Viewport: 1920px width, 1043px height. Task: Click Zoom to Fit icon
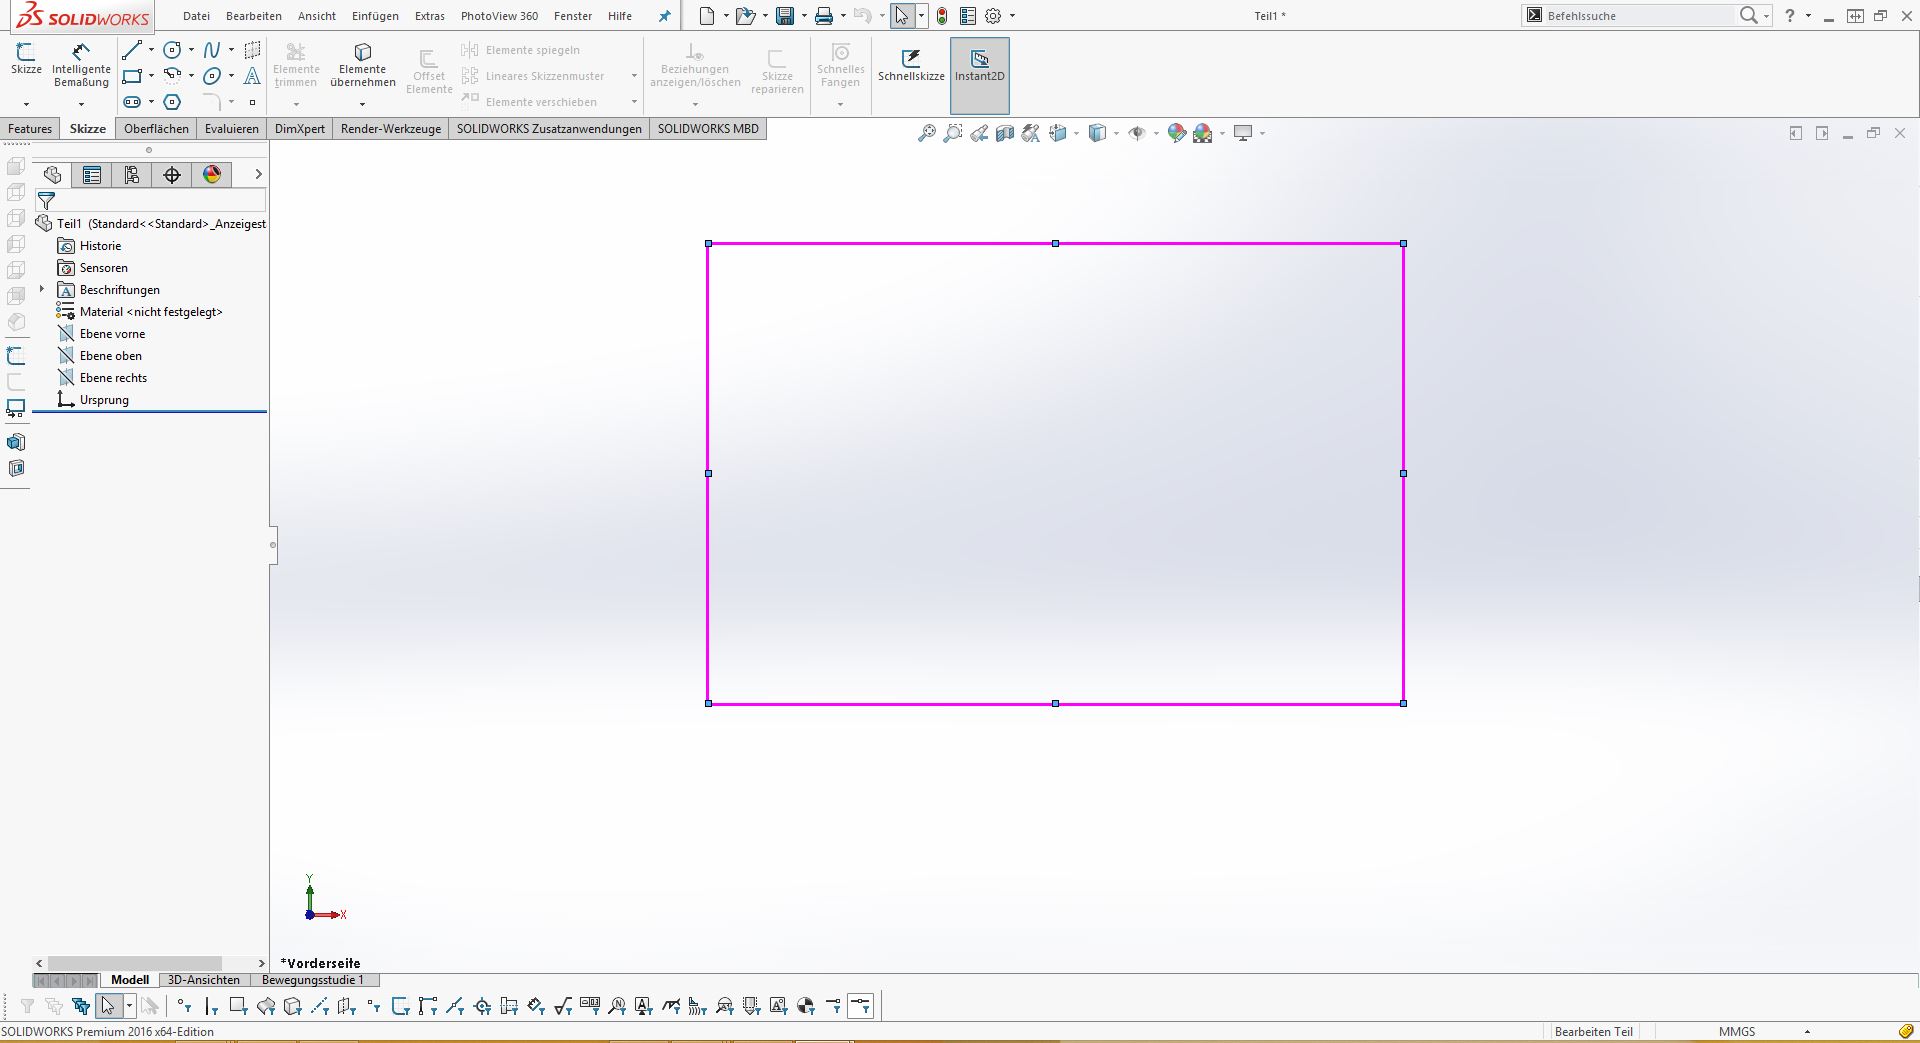pyautogui.click(x=926, y=133)
